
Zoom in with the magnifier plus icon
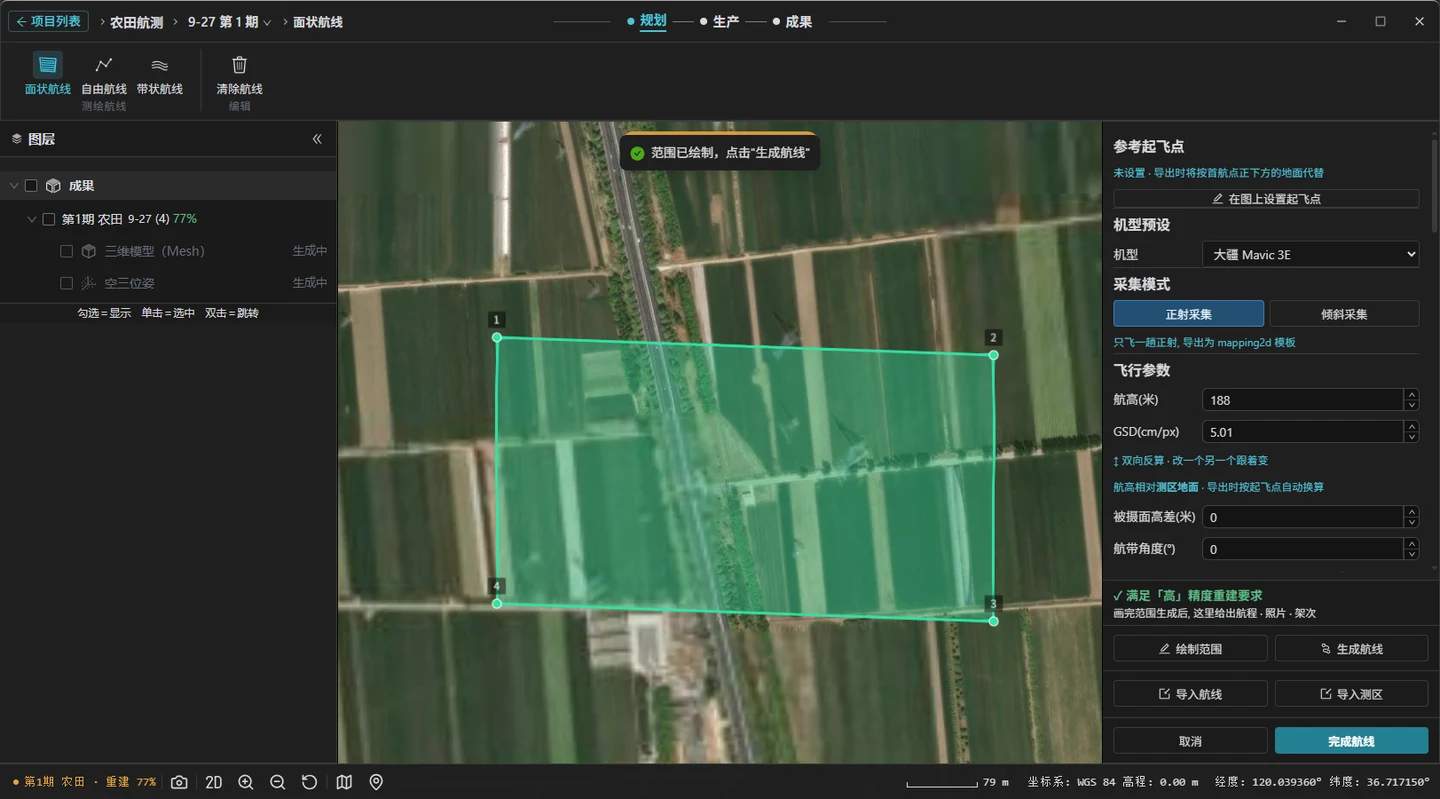pos(246,782)
